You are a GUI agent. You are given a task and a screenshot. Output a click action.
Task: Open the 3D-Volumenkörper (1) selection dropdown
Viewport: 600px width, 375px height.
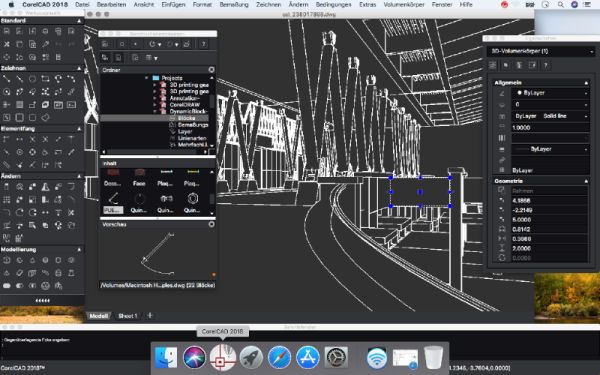pyautogui.click(x=541, y=51)
